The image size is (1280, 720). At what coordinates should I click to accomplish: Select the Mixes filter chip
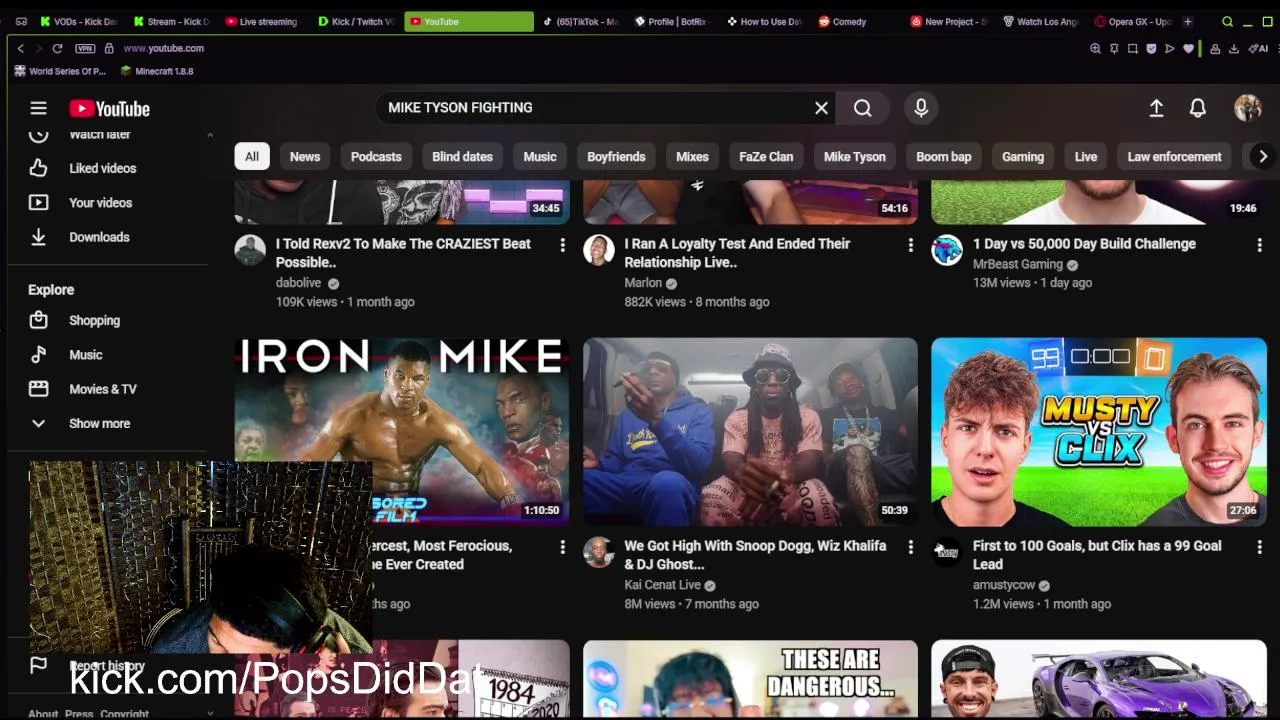[x=692, y=156]
